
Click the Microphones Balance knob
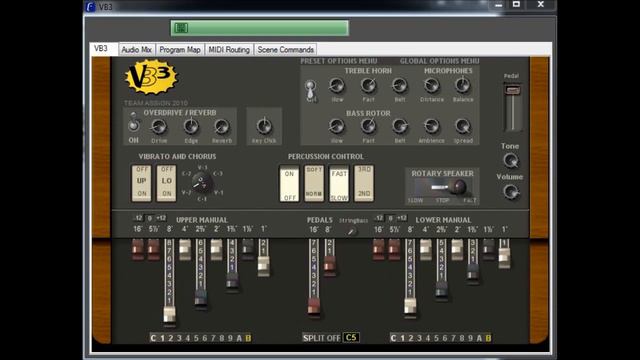[462, 86]
